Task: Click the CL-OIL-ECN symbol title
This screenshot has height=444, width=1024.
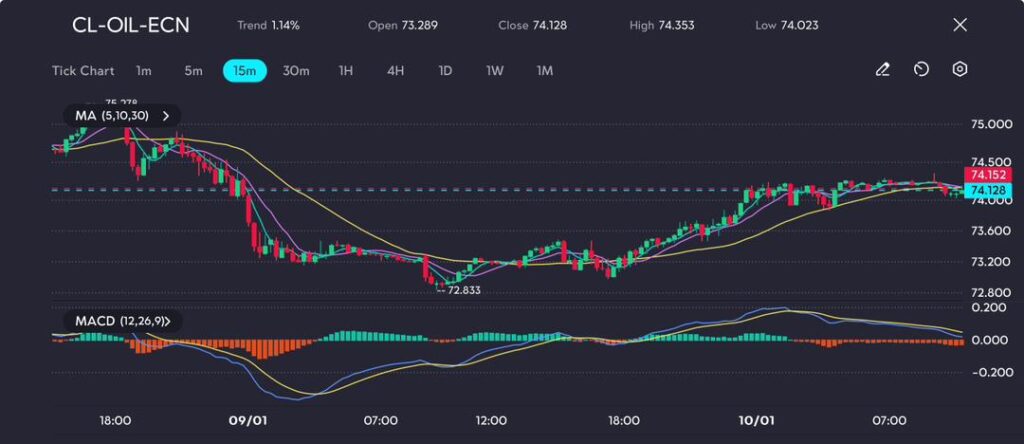Action: [130, 25]
